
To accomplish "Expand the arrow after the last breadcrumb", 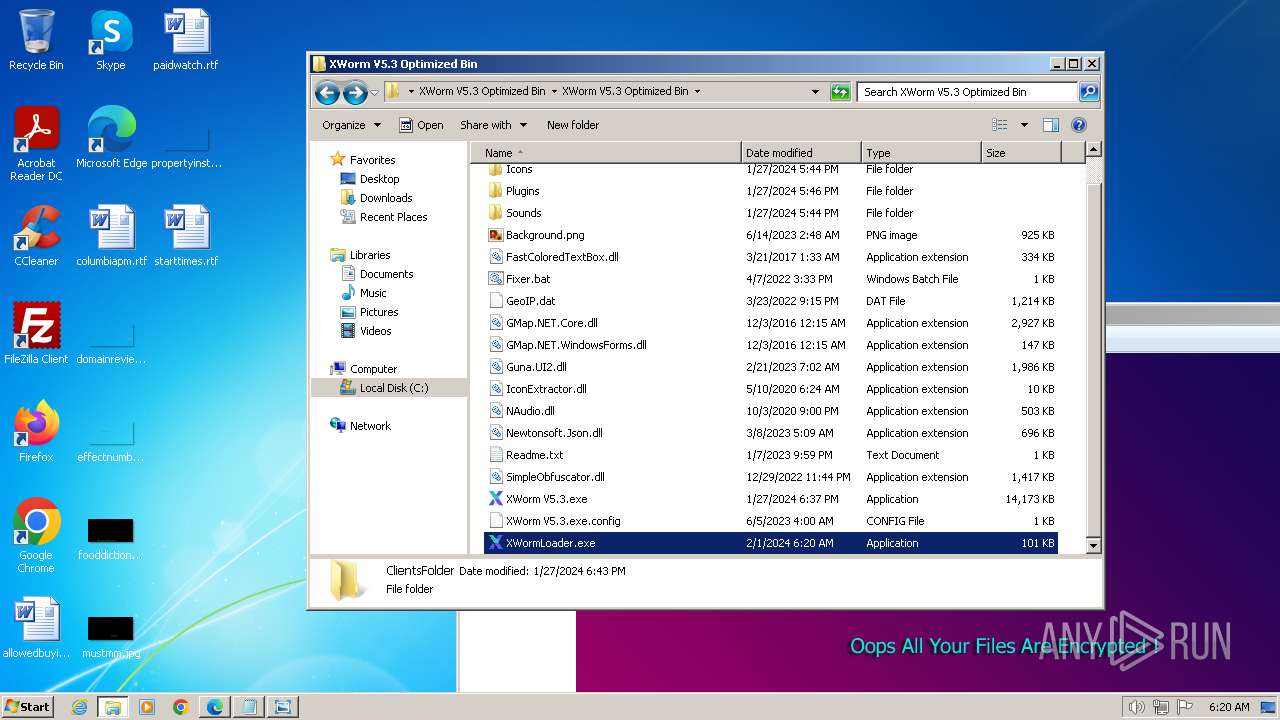I will click(697, 92).
